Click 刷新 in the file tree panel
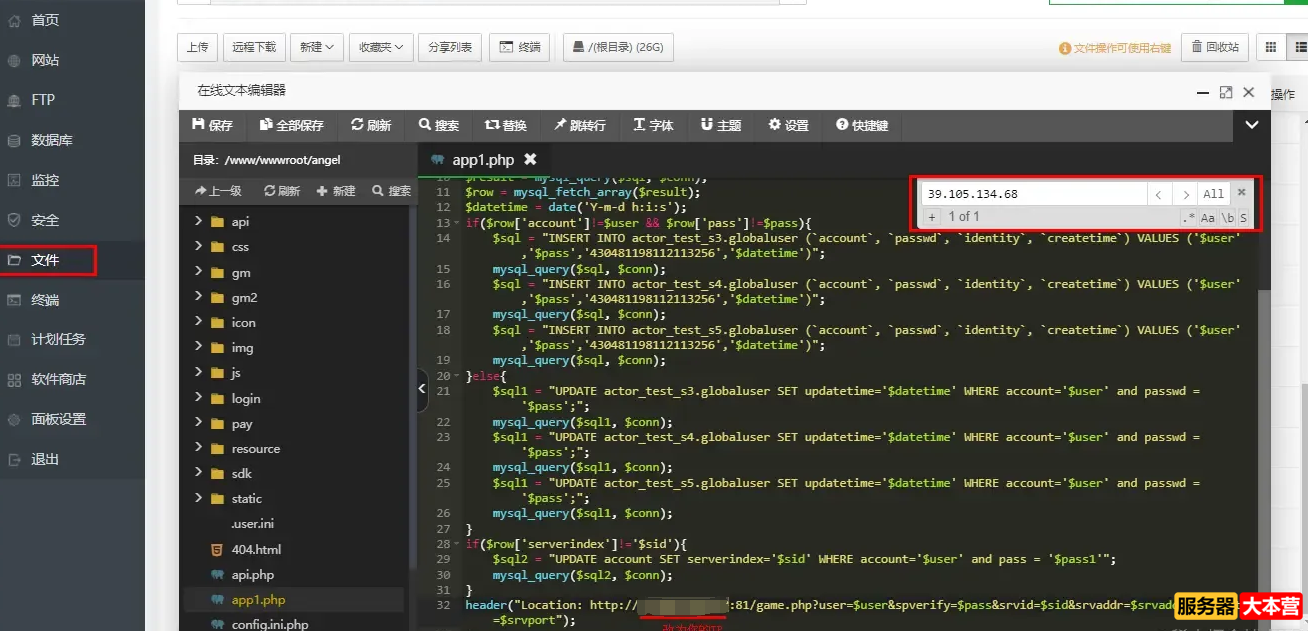 click(282, 191)
